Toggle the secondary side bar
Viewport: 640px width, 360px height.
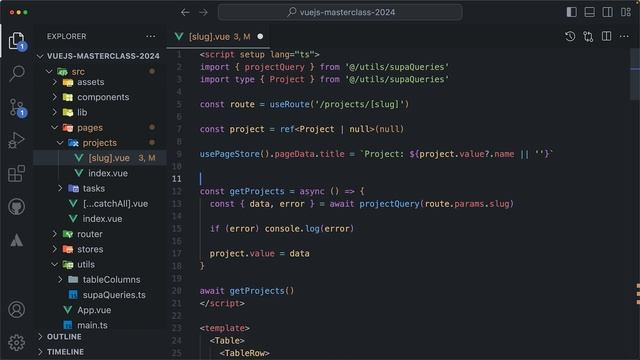(607, 12)
